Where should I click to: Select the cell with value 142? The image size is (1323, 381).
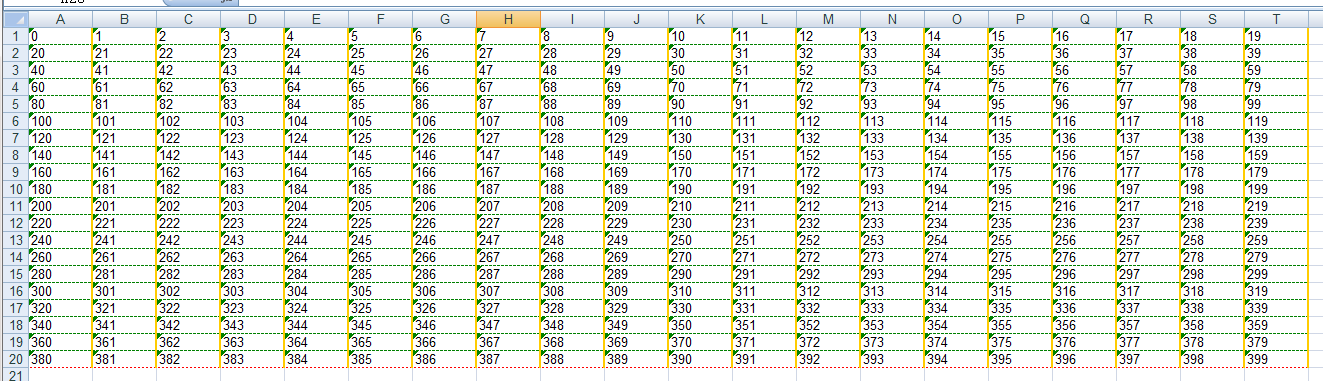tap(188, 155)
